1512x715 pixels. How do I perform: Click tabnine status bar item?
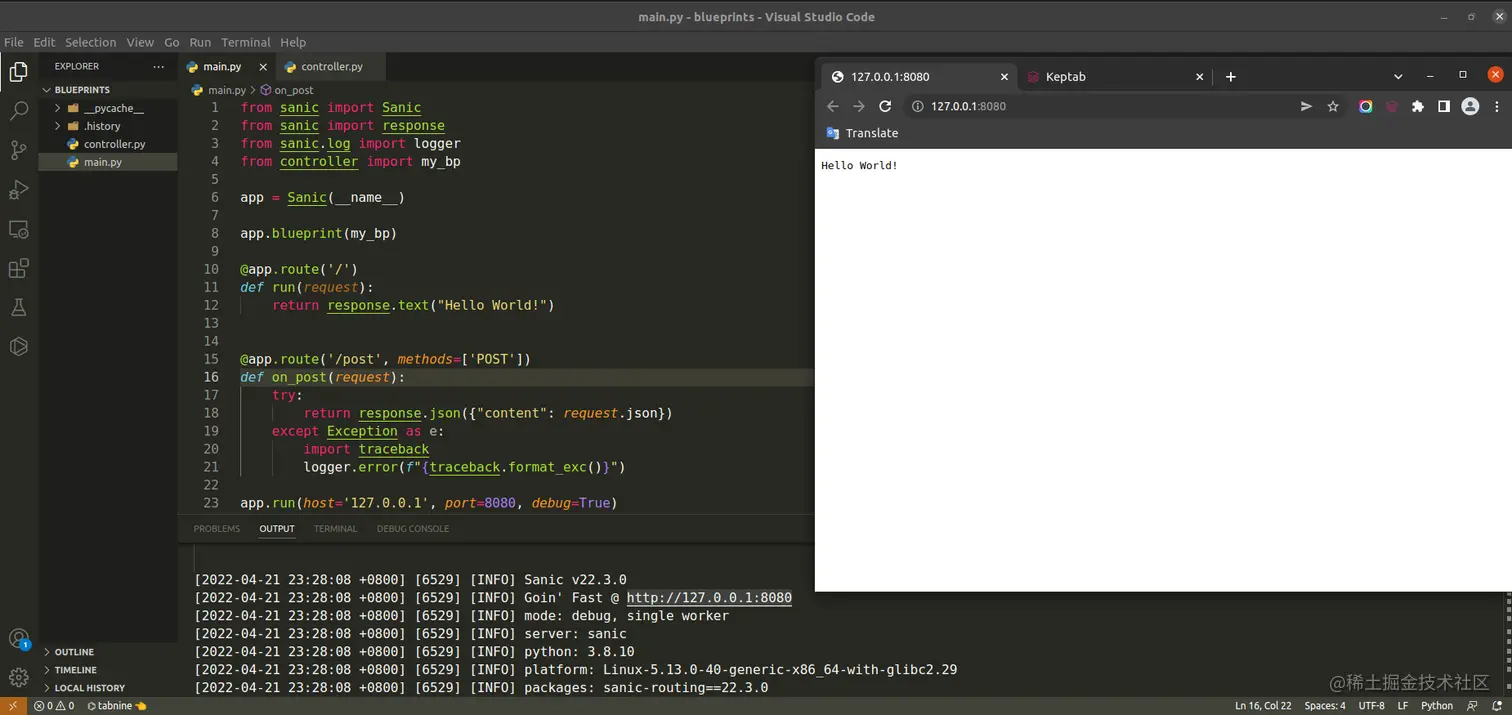pos(116,706)
